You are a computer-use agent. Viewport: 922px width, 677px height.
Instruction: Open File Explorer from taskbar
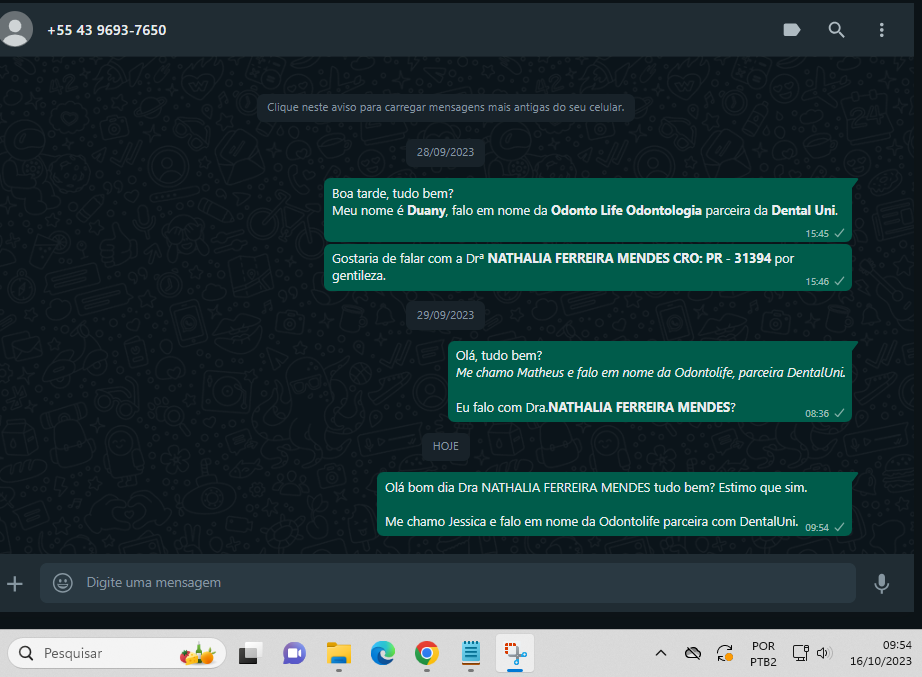(339, 653)
